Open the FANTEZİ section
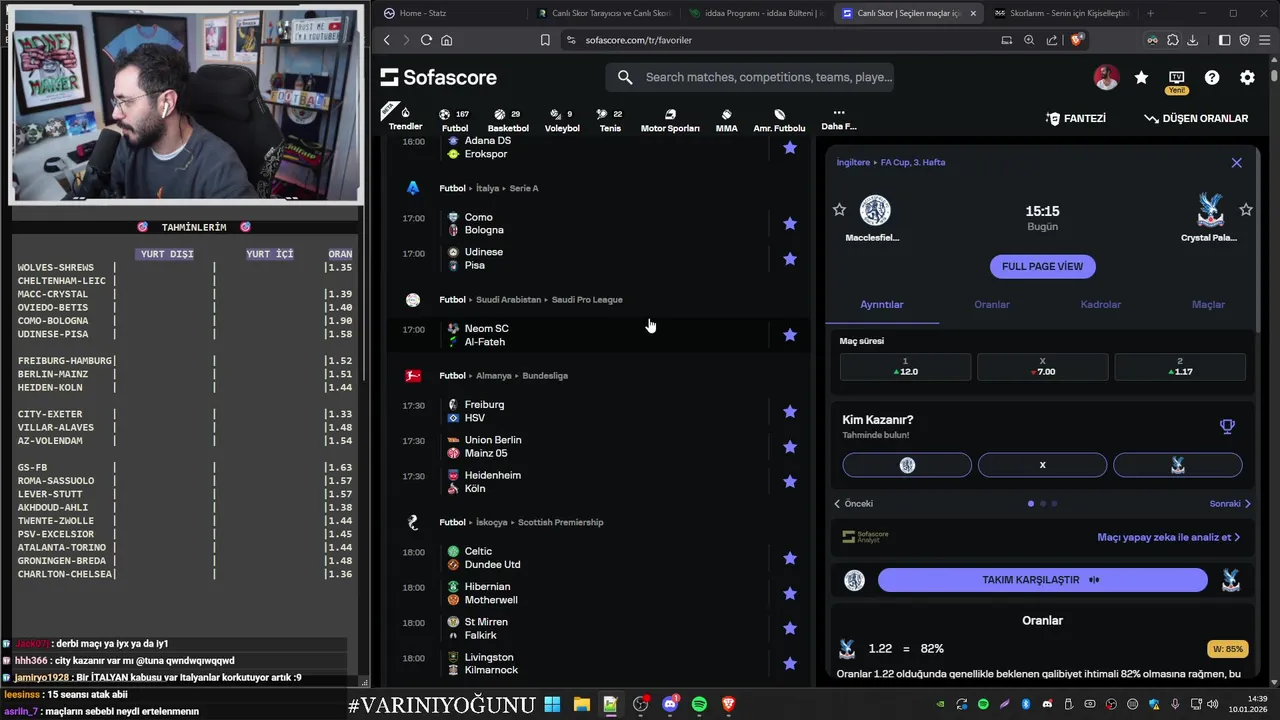 (1076, 118)
